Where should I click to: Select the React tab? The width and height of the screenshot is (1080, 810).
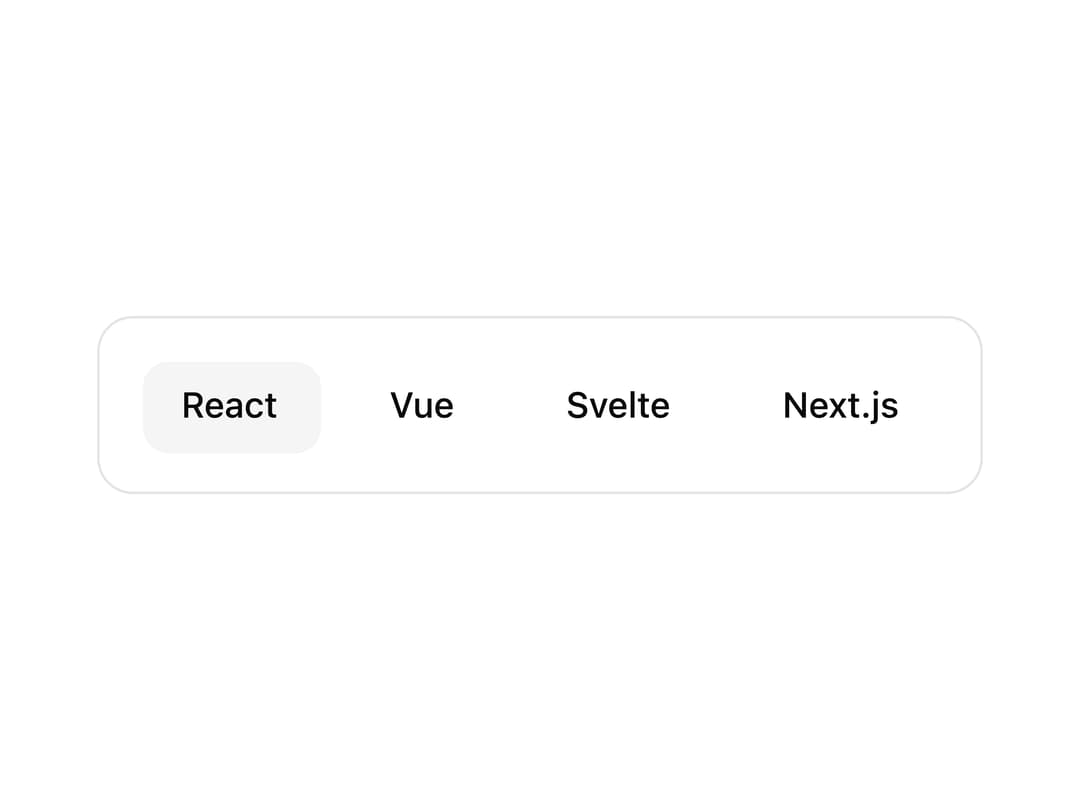point(231,407)
